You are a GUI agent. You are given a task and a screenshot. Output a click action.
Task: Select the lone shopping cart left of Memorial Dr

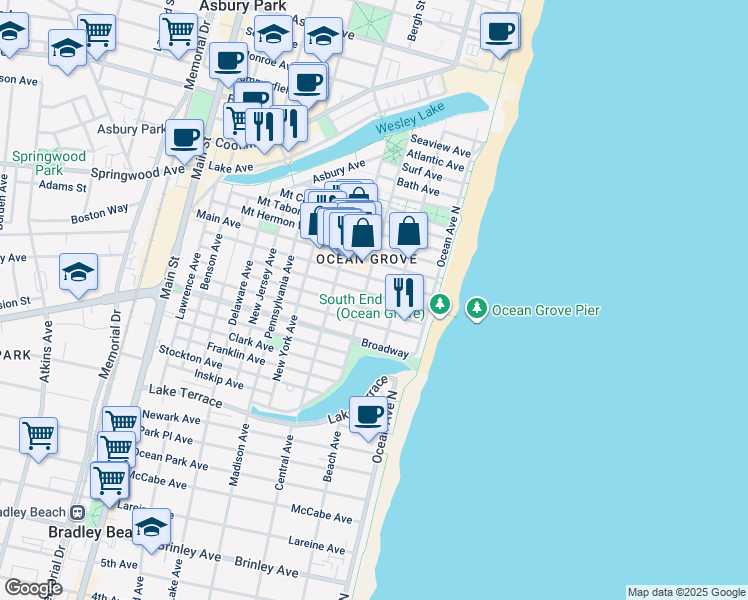click(39, 437)
